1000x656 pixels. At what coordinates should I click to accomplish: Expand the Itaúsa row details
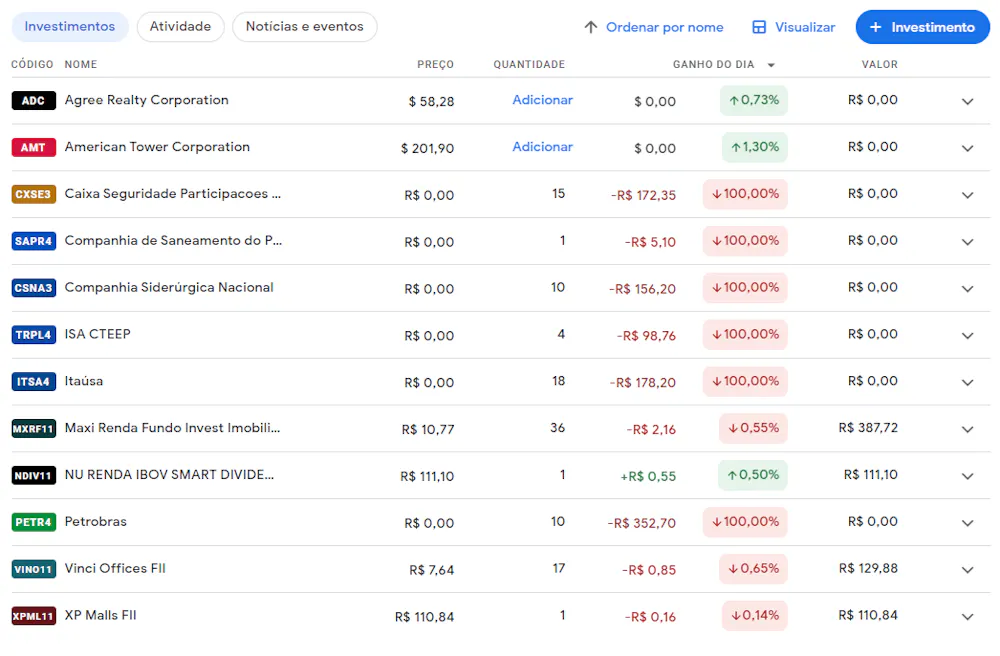(x=967, y=382)
